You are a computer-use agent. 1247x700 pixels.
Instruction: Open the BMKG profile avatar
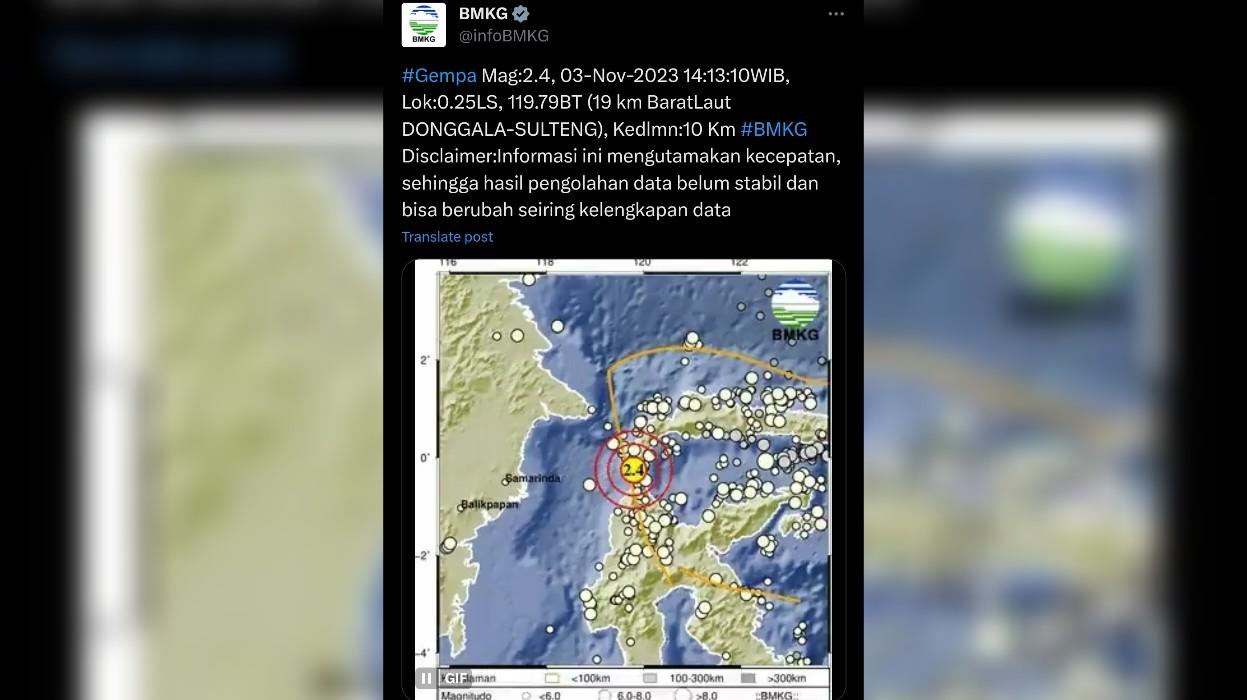click(x=423, y=24)
